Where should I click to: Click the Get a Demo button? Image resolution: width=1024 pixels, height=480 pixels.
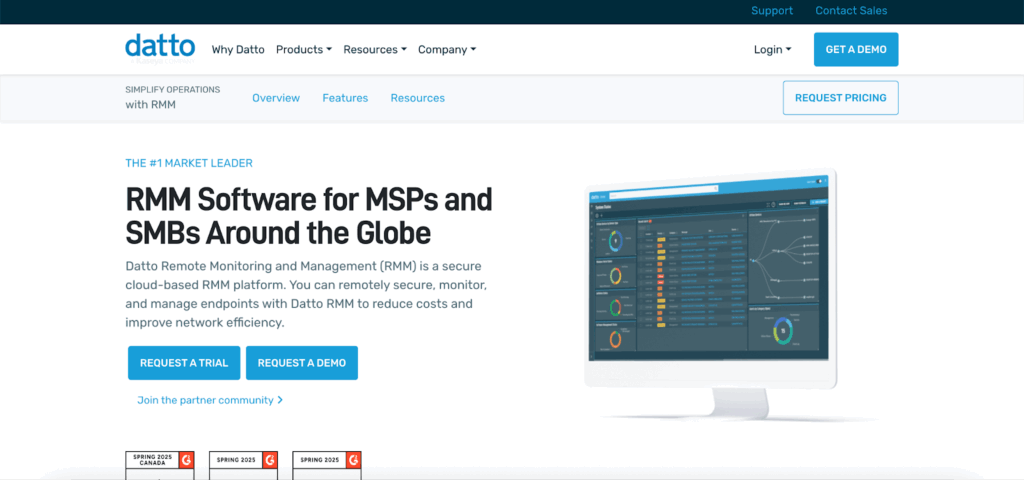pos(855,50)
